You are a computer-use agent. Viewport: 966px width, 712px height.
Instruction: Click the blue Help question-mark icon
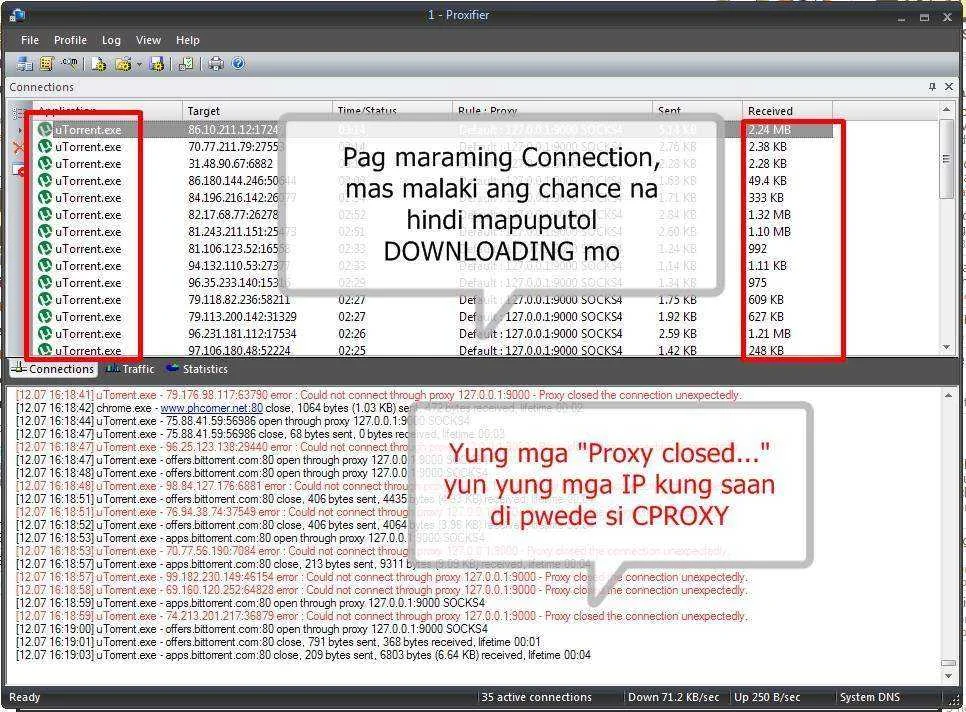[x=238, y=63]
